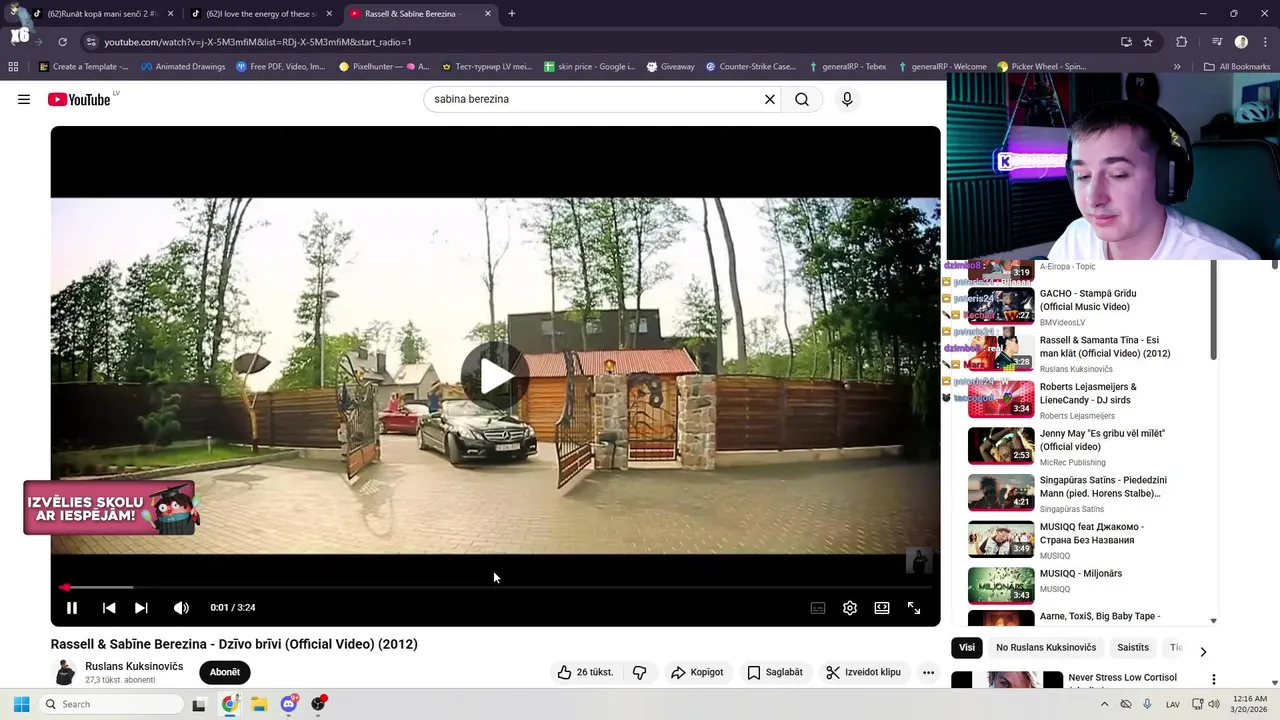Select the Visi filter chip
Image resolution: width=1280 pixels, height=720 pixels.
tap(967, 647)
